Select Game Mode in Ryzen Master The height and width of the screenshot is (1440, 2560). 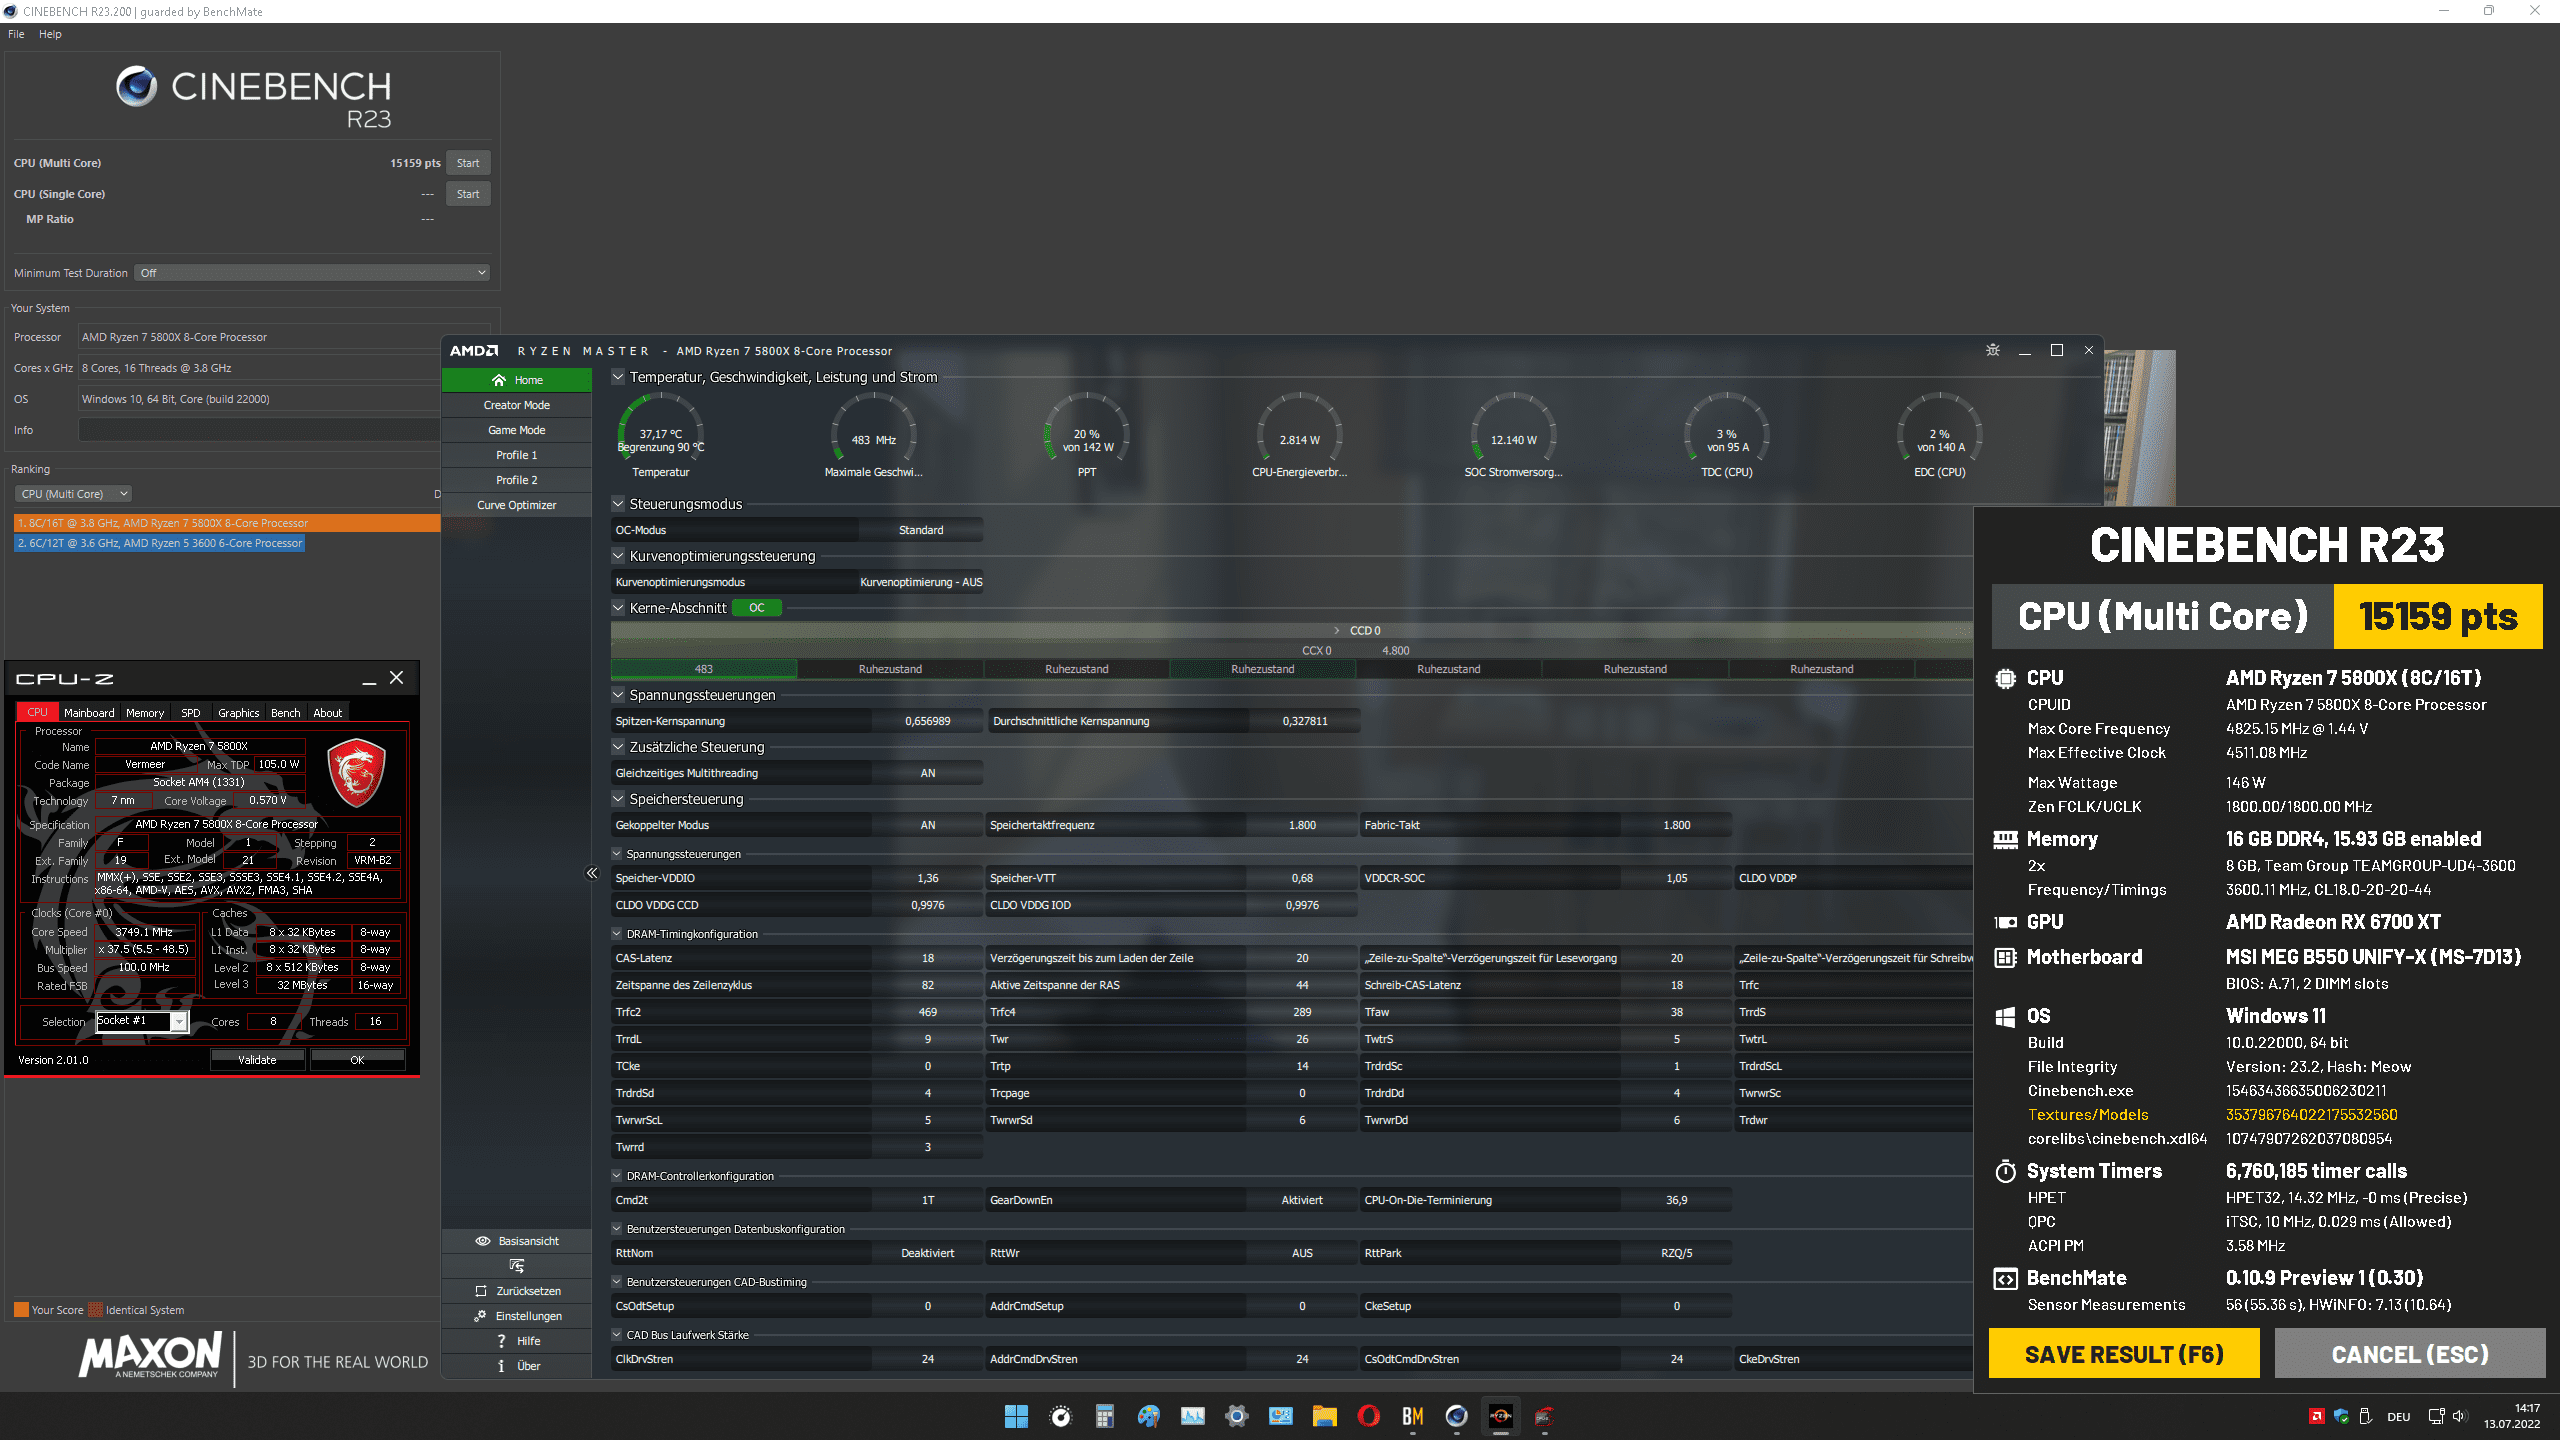(517, 430)
